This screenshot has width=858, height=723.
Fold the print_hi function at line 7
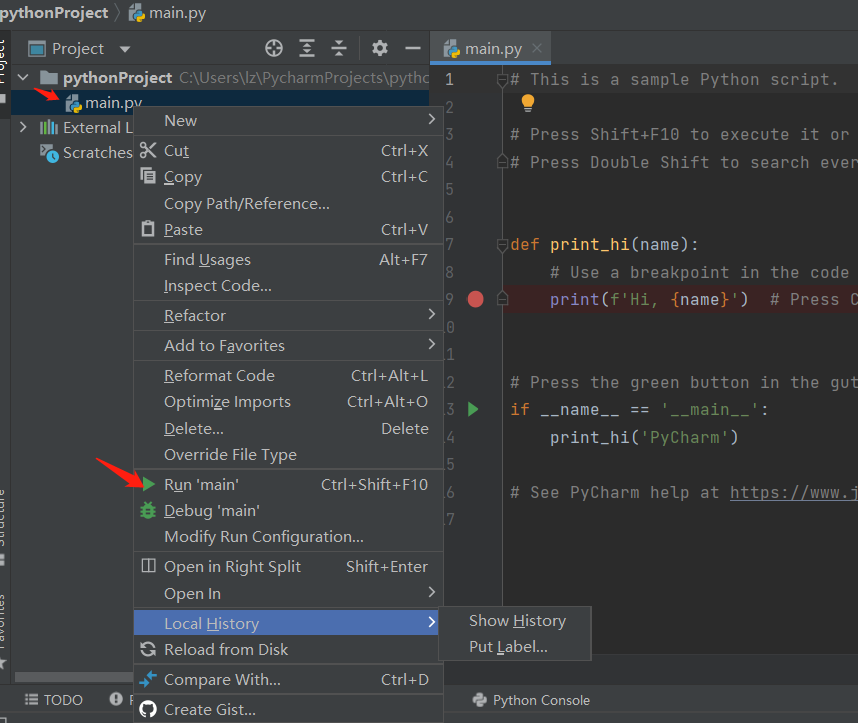(502, 245)
